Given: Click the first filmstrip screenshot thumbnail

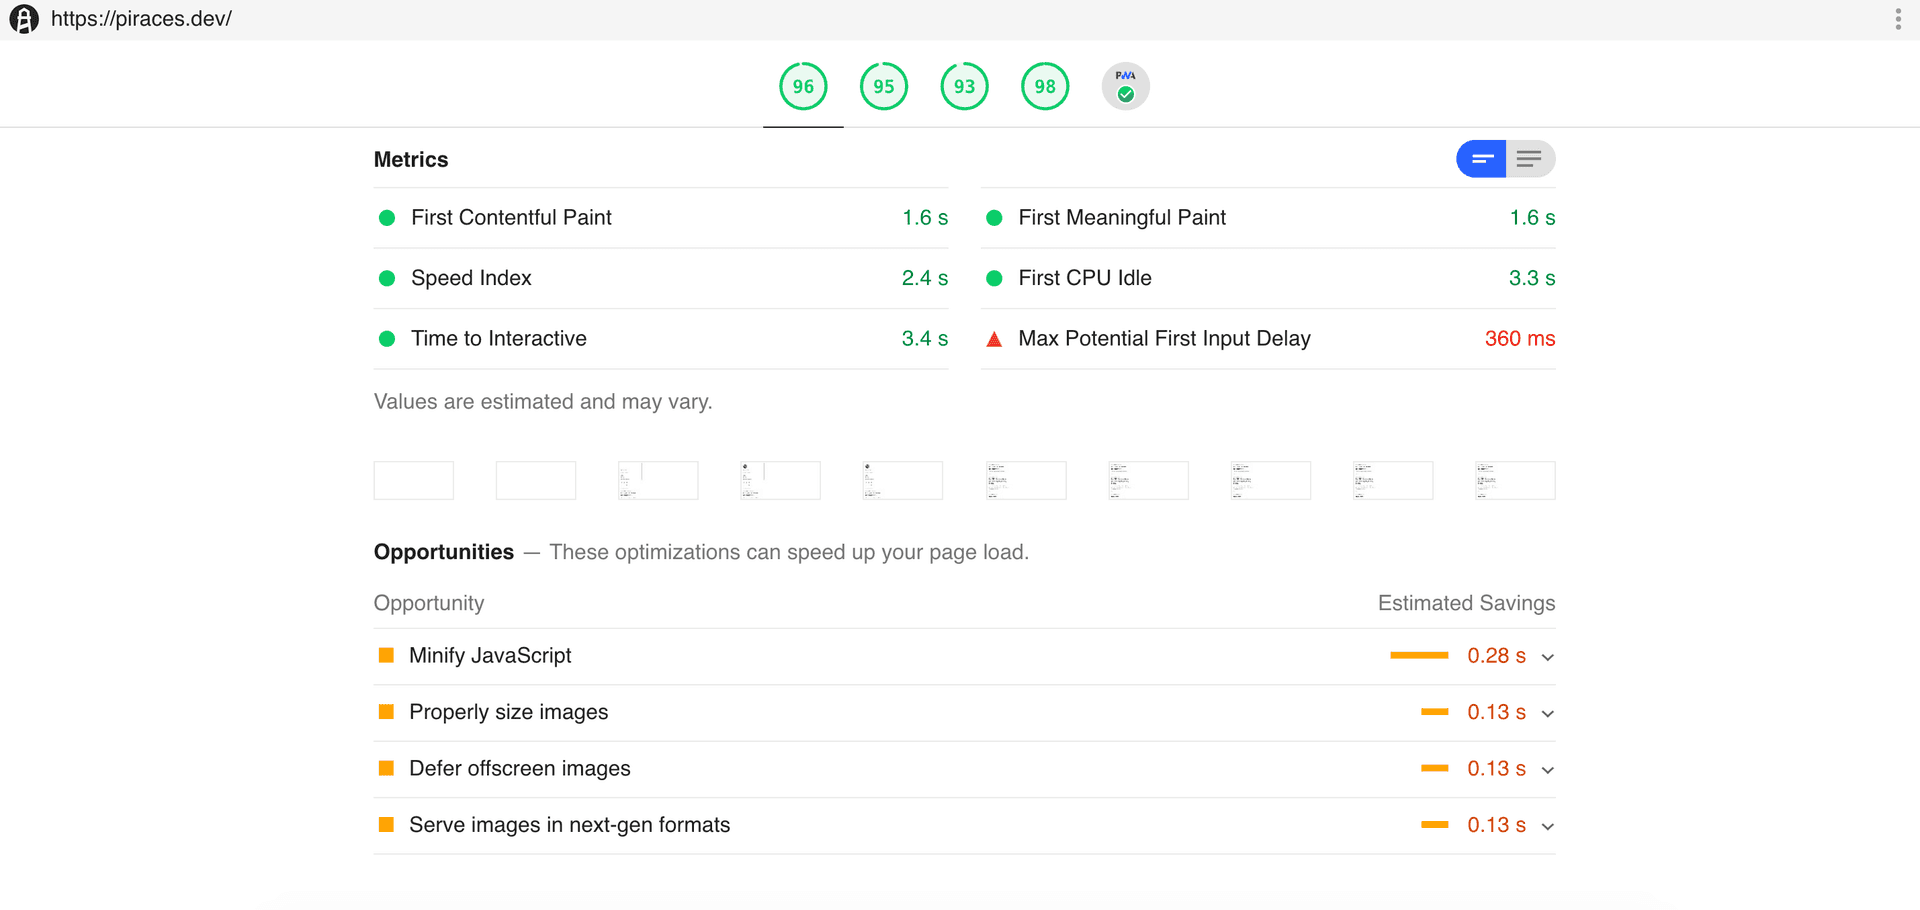Looking at the screenshot, I should pyautogui.click(x=413, y=480).
